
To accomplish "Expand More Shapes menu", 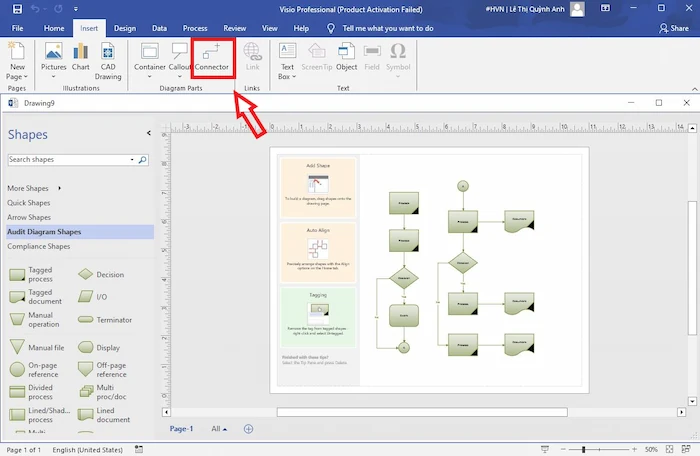I will coord(34,188).
